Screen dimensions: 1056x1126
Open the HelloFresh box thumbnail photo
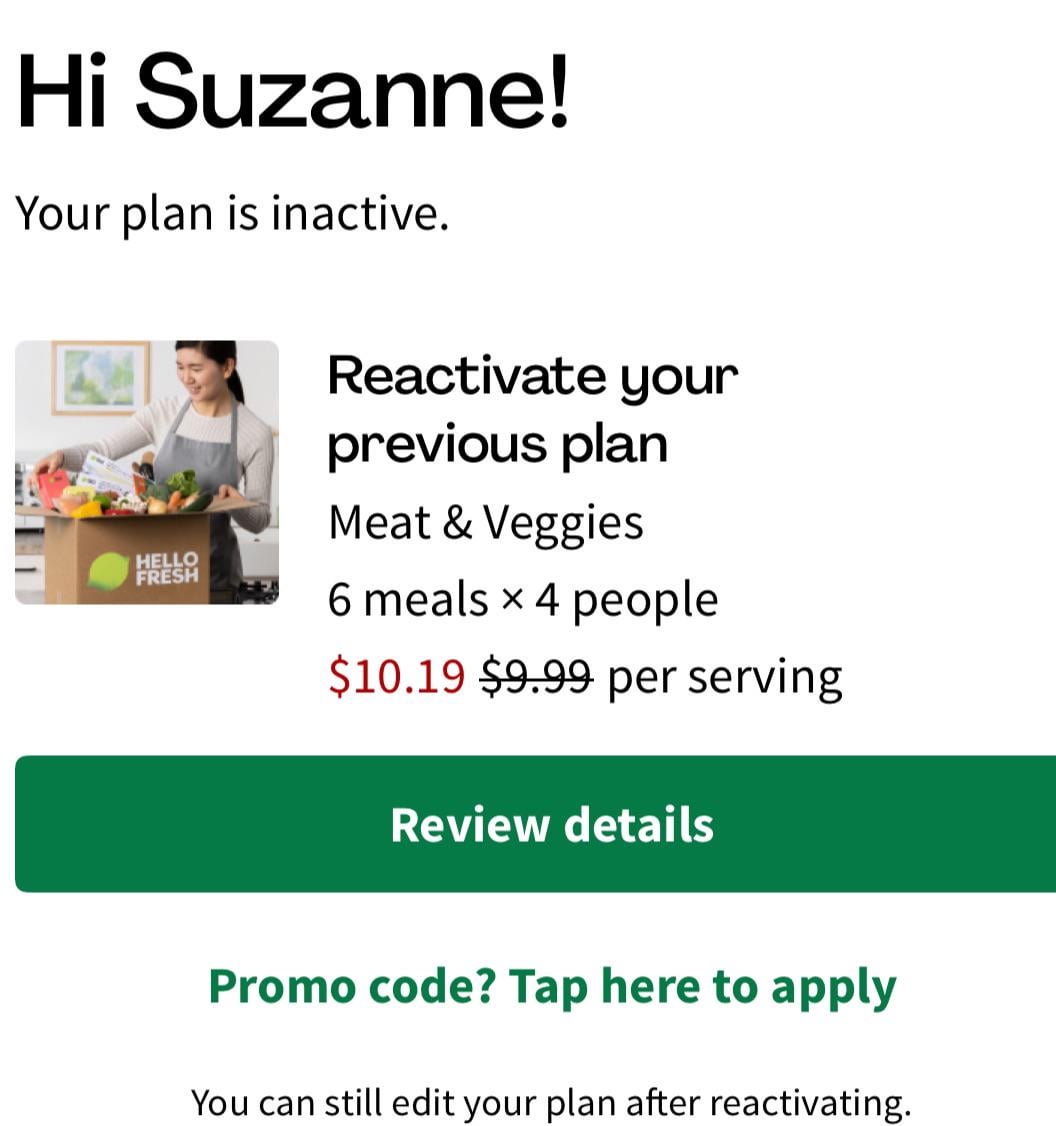[147, 472]
